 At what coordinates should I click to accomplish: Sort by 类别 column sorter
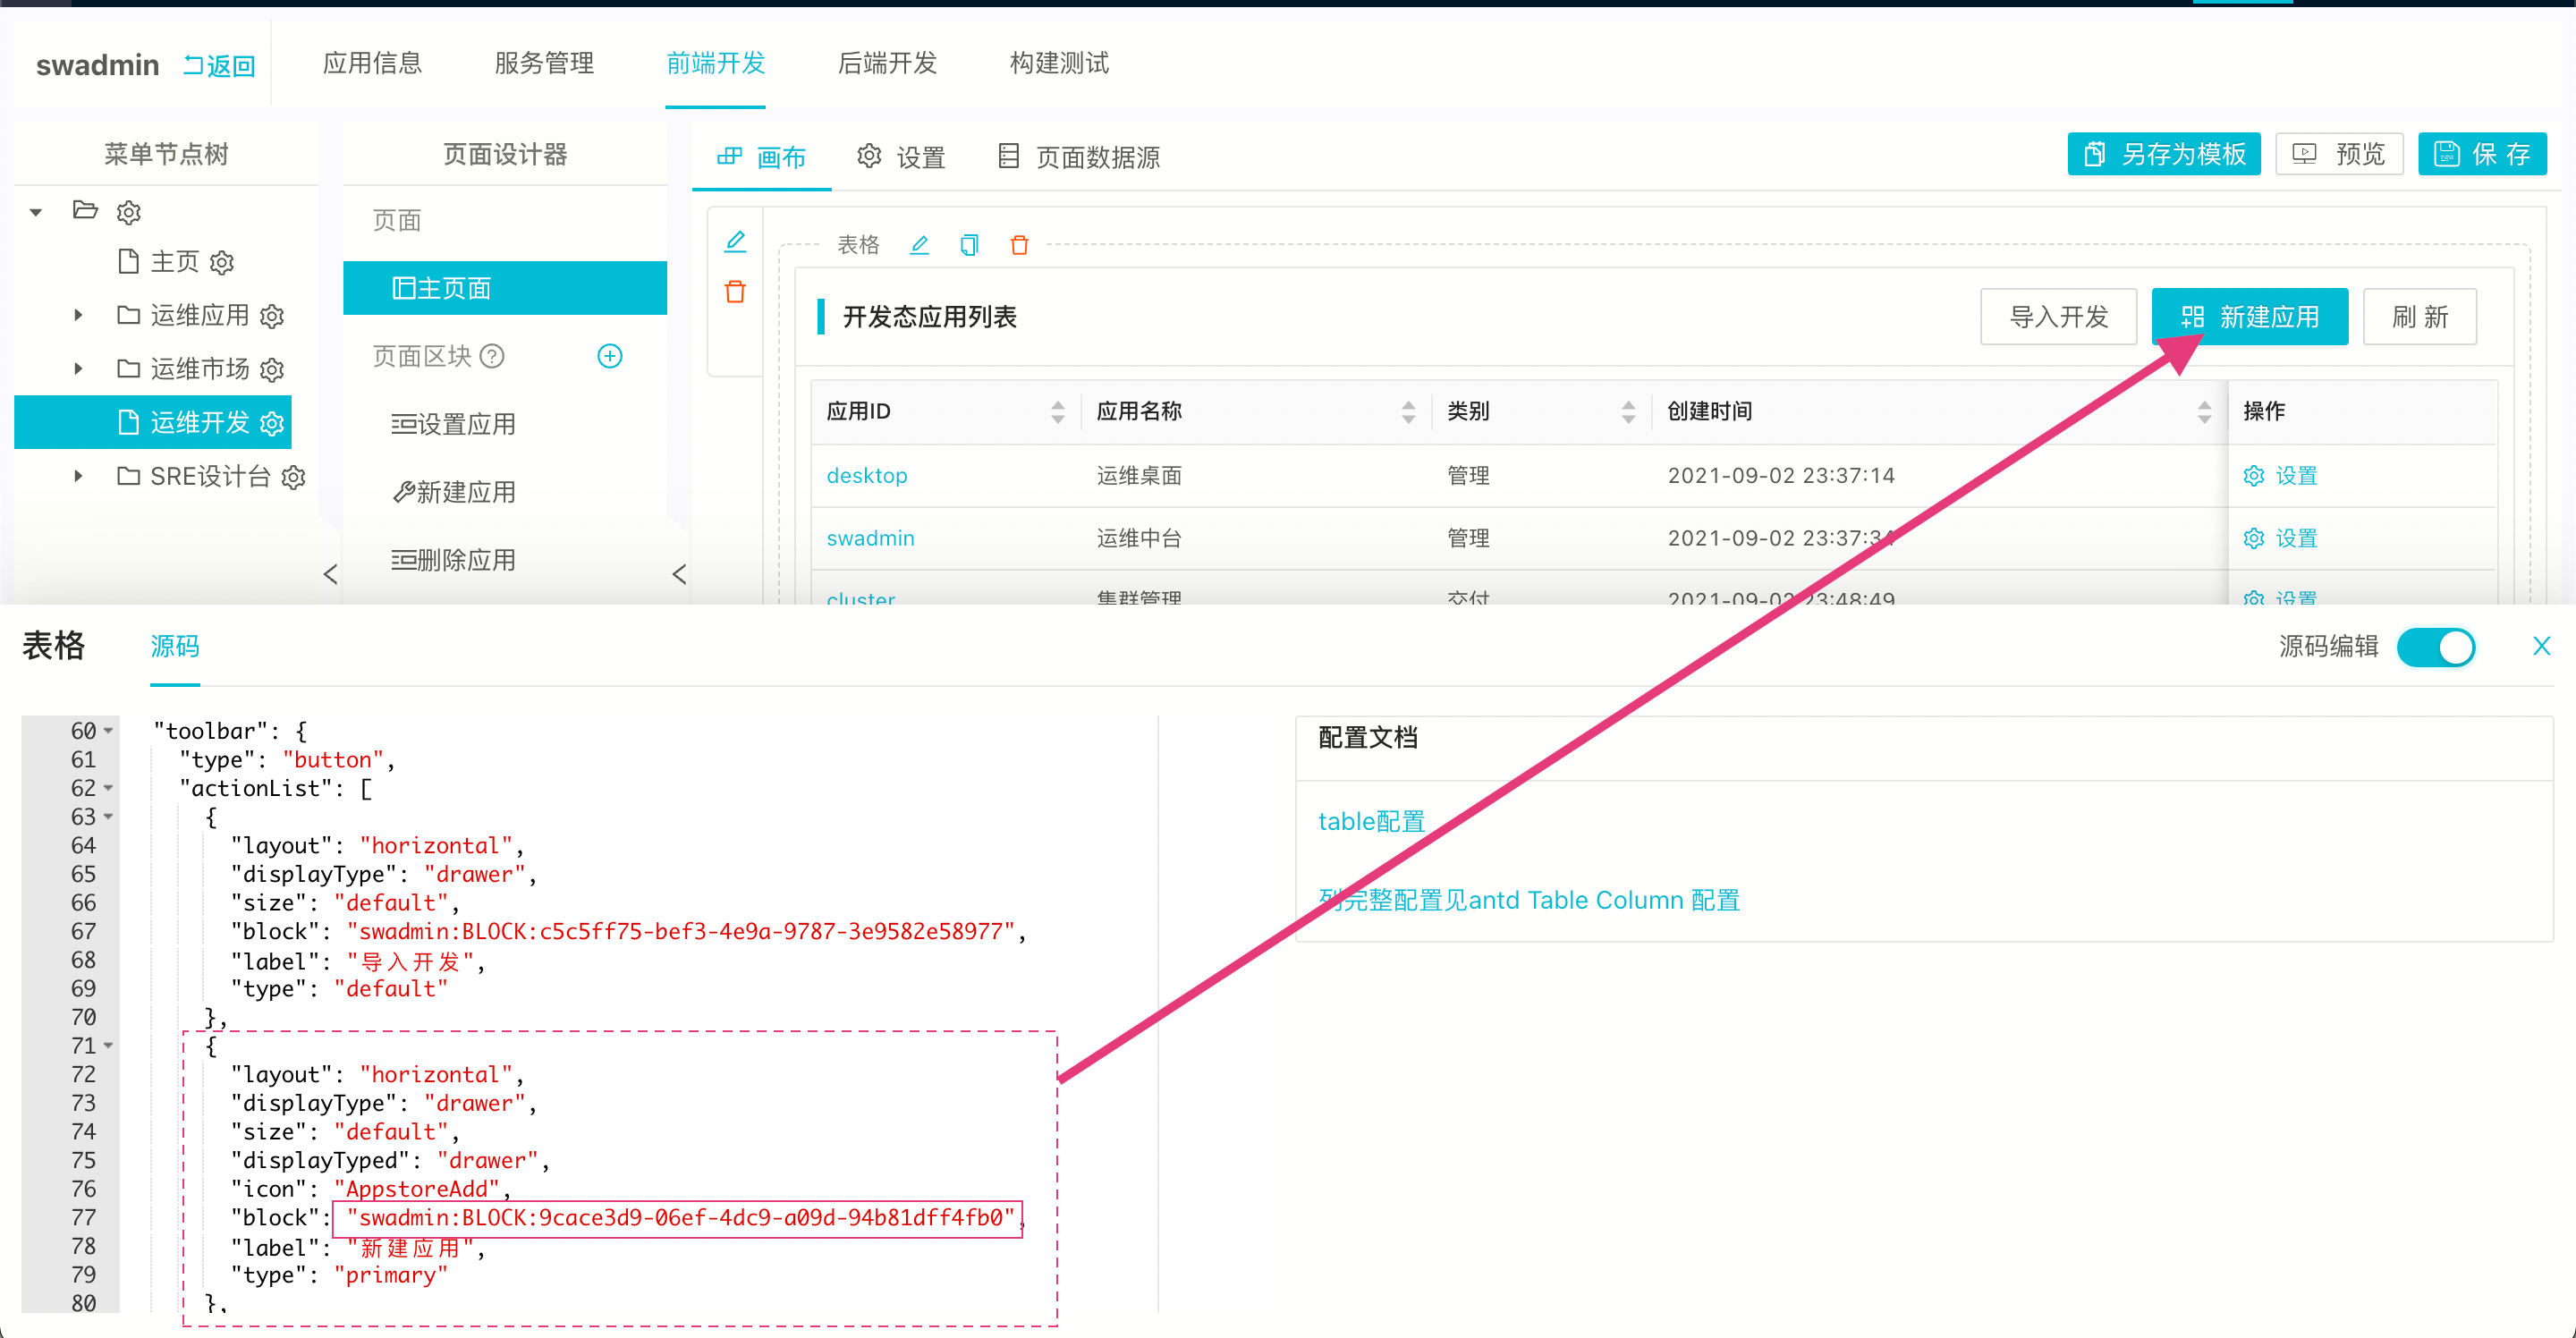pos(1628,411)
